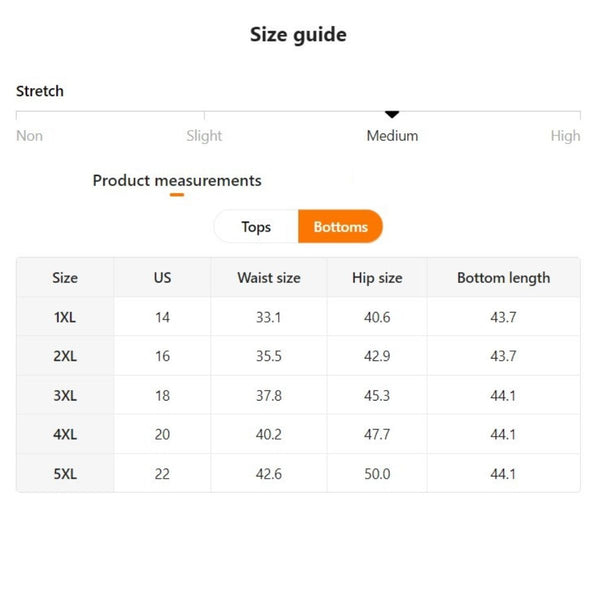Click the Bottom length column header
The height and width of the screenshot is (600, 600).
click(x=503, y=278)
